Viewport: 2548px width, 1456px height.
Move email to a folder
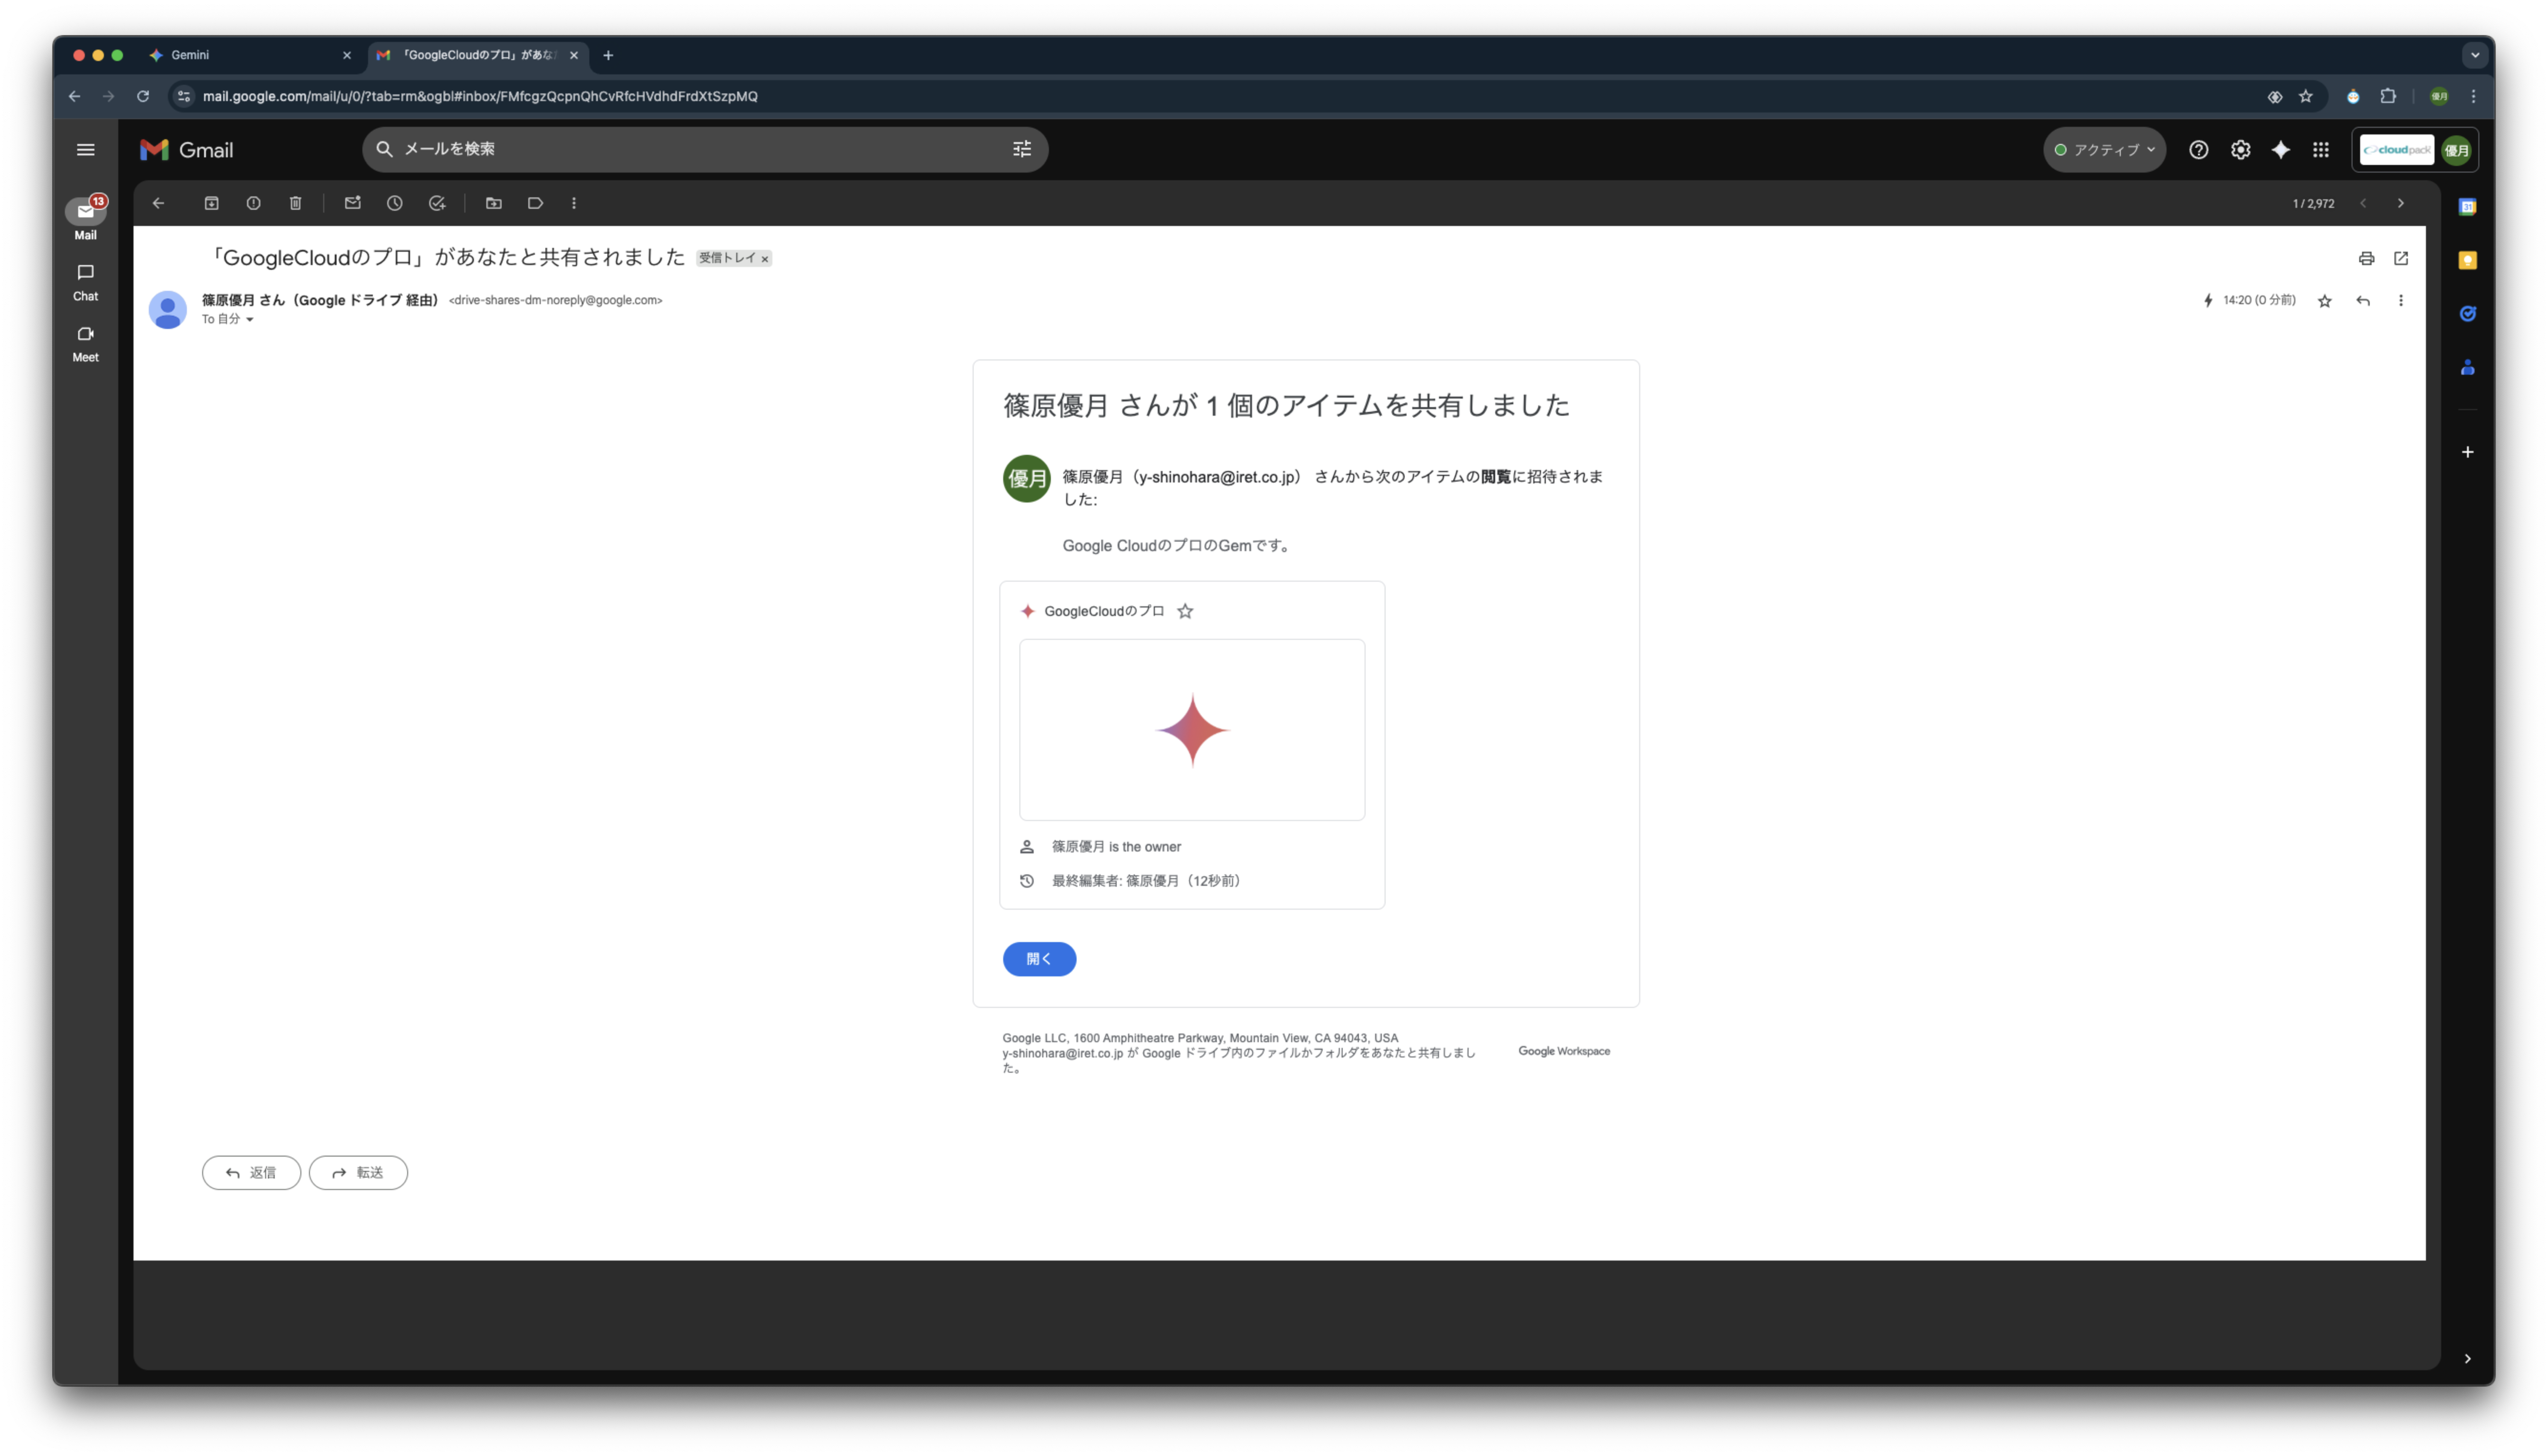coord(493,203)
